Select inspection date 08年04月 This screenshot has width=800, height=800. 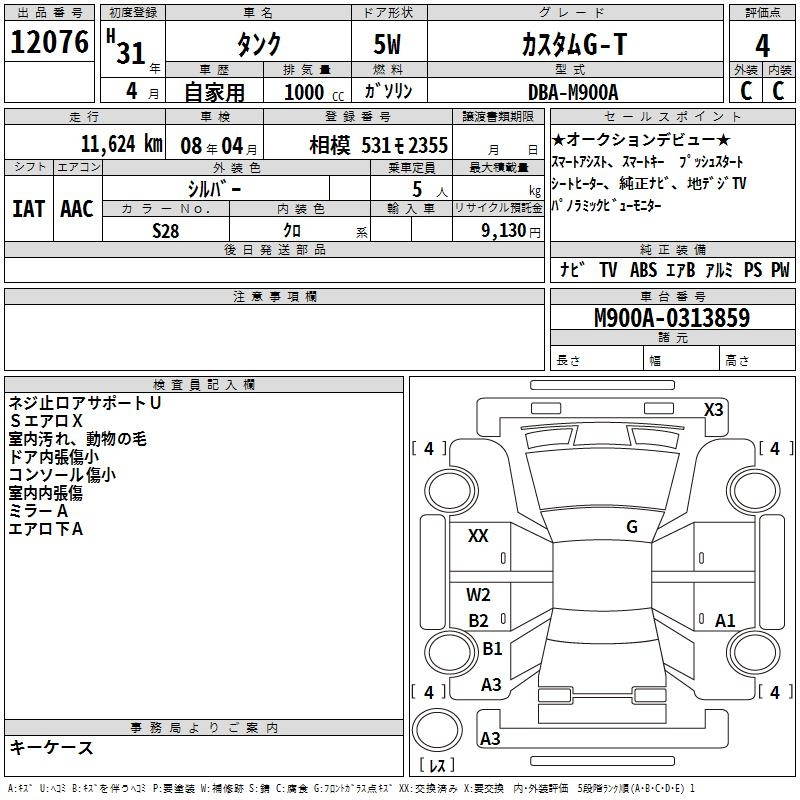[x=219, y=146]
